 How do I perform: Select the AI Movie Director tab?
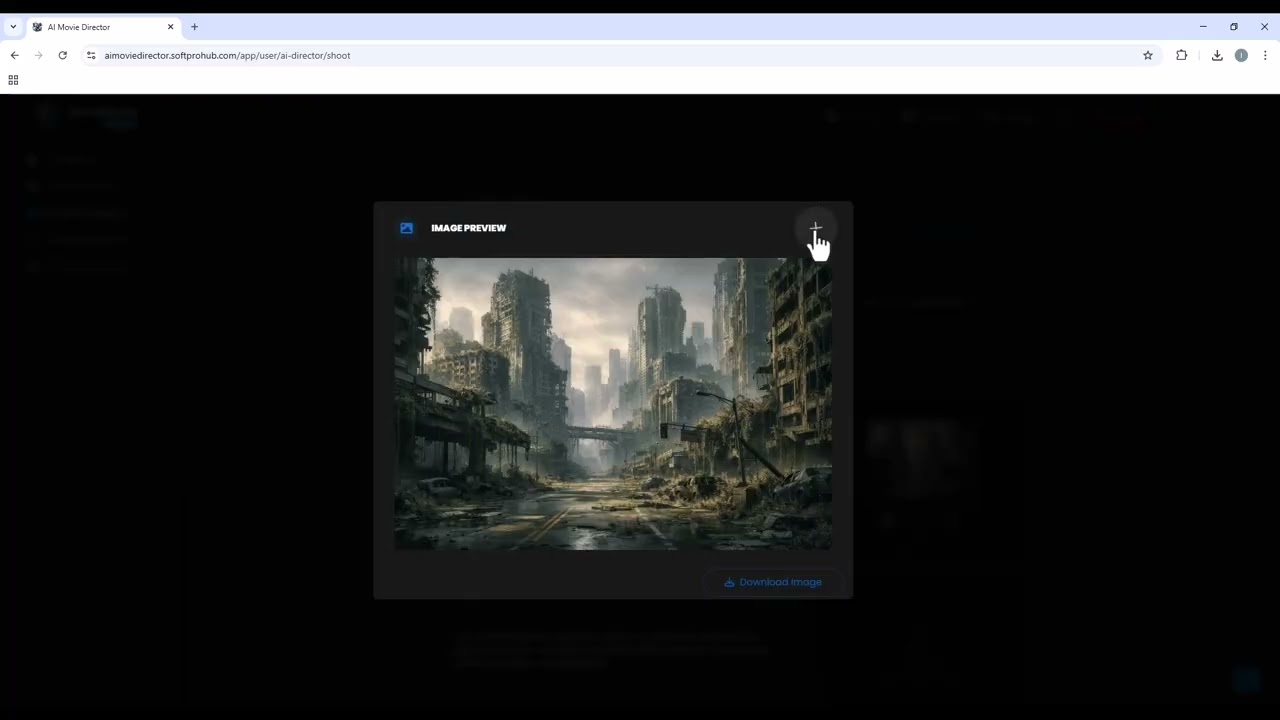[103, 27]
